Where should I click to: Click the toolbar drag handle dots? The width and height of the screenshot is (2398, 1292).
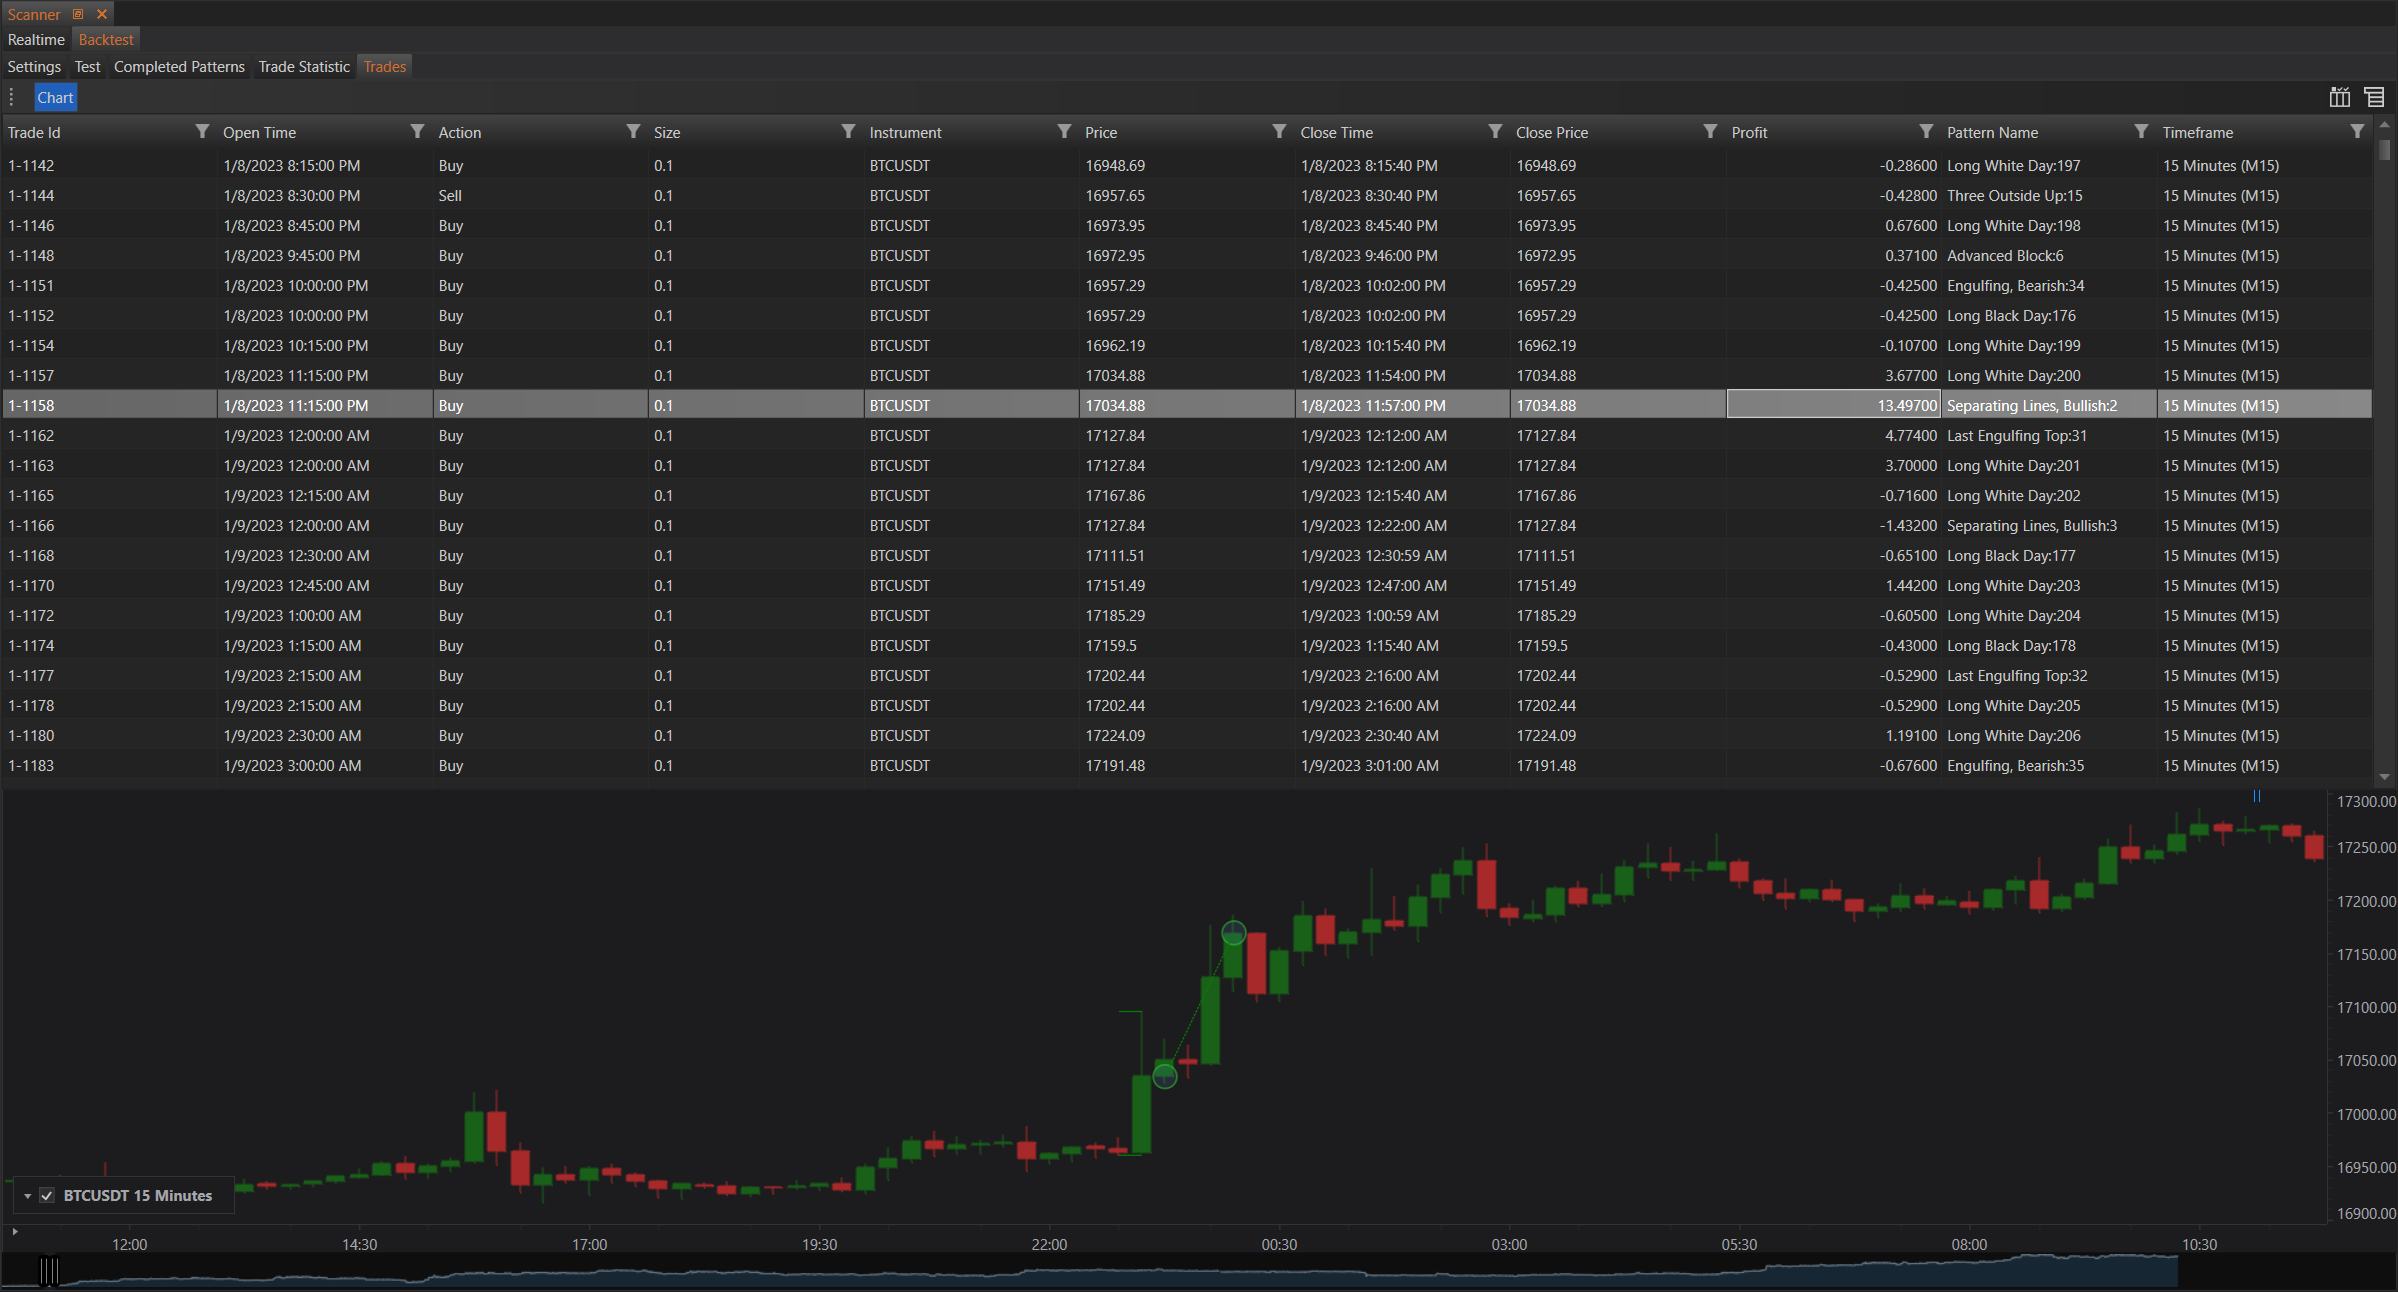tap(12, 97)
